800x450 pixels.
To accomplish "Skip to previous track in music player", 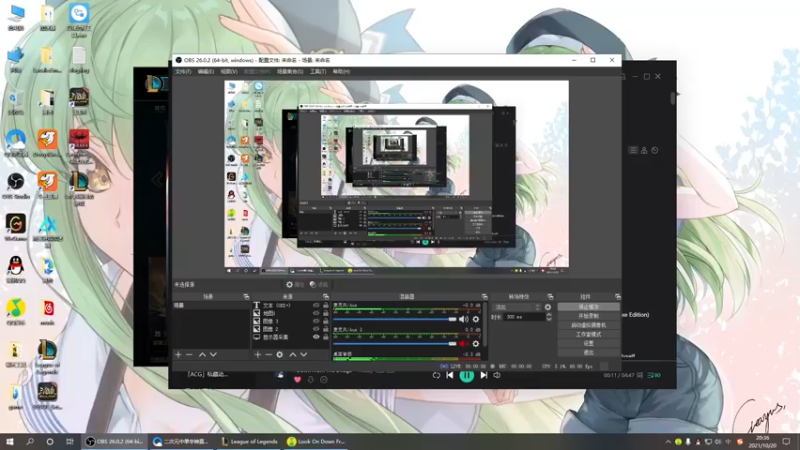I will [x=449, y=376].
